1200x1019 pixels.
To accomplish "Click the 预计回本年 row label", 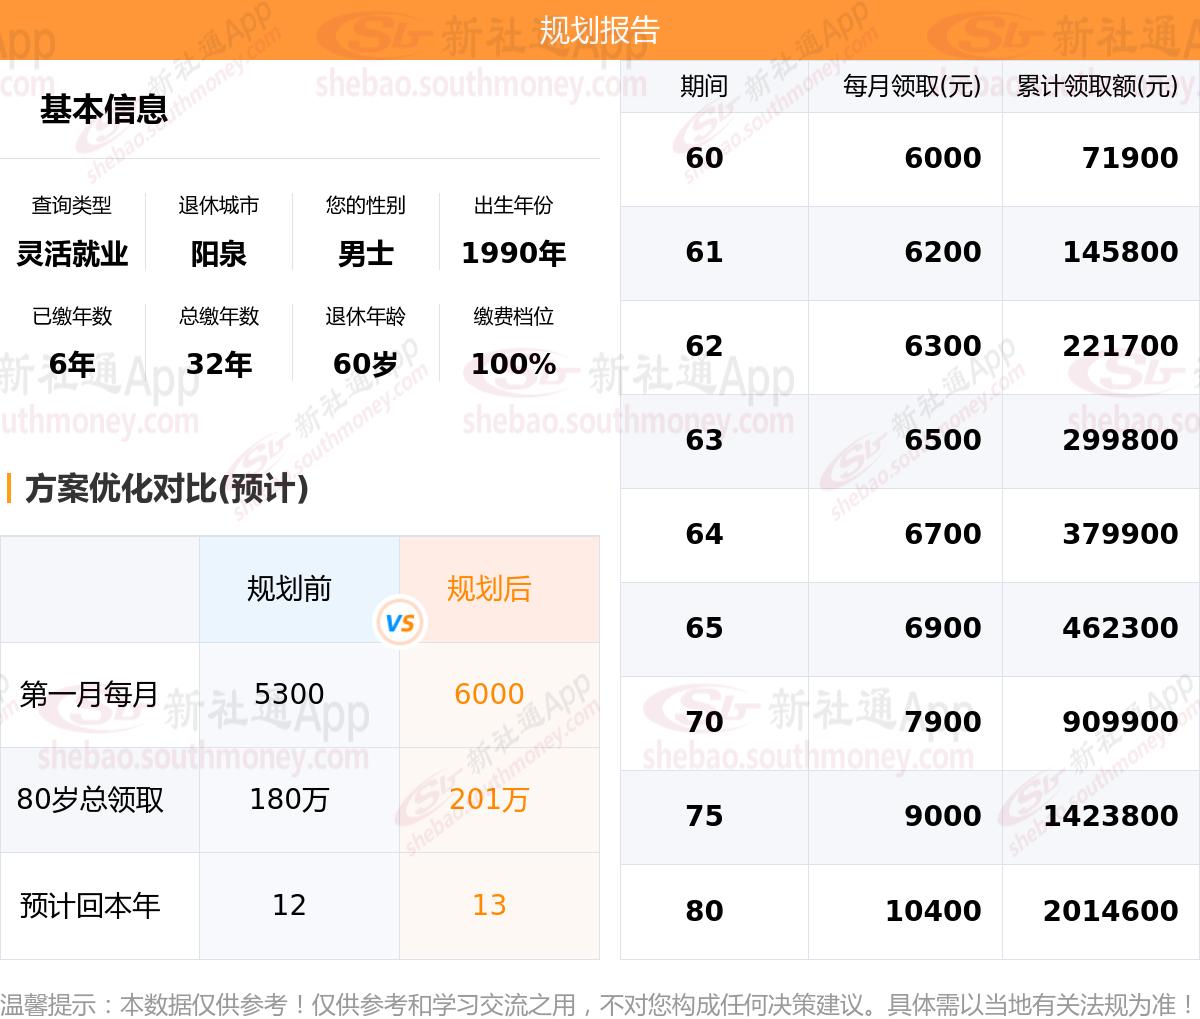I will tap(90, 906).
